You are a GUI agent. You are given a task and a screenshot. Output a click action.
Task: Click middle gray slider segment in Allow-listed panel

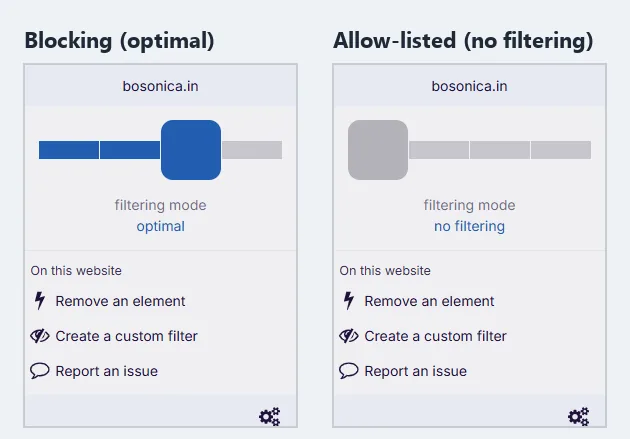point(500,150)
